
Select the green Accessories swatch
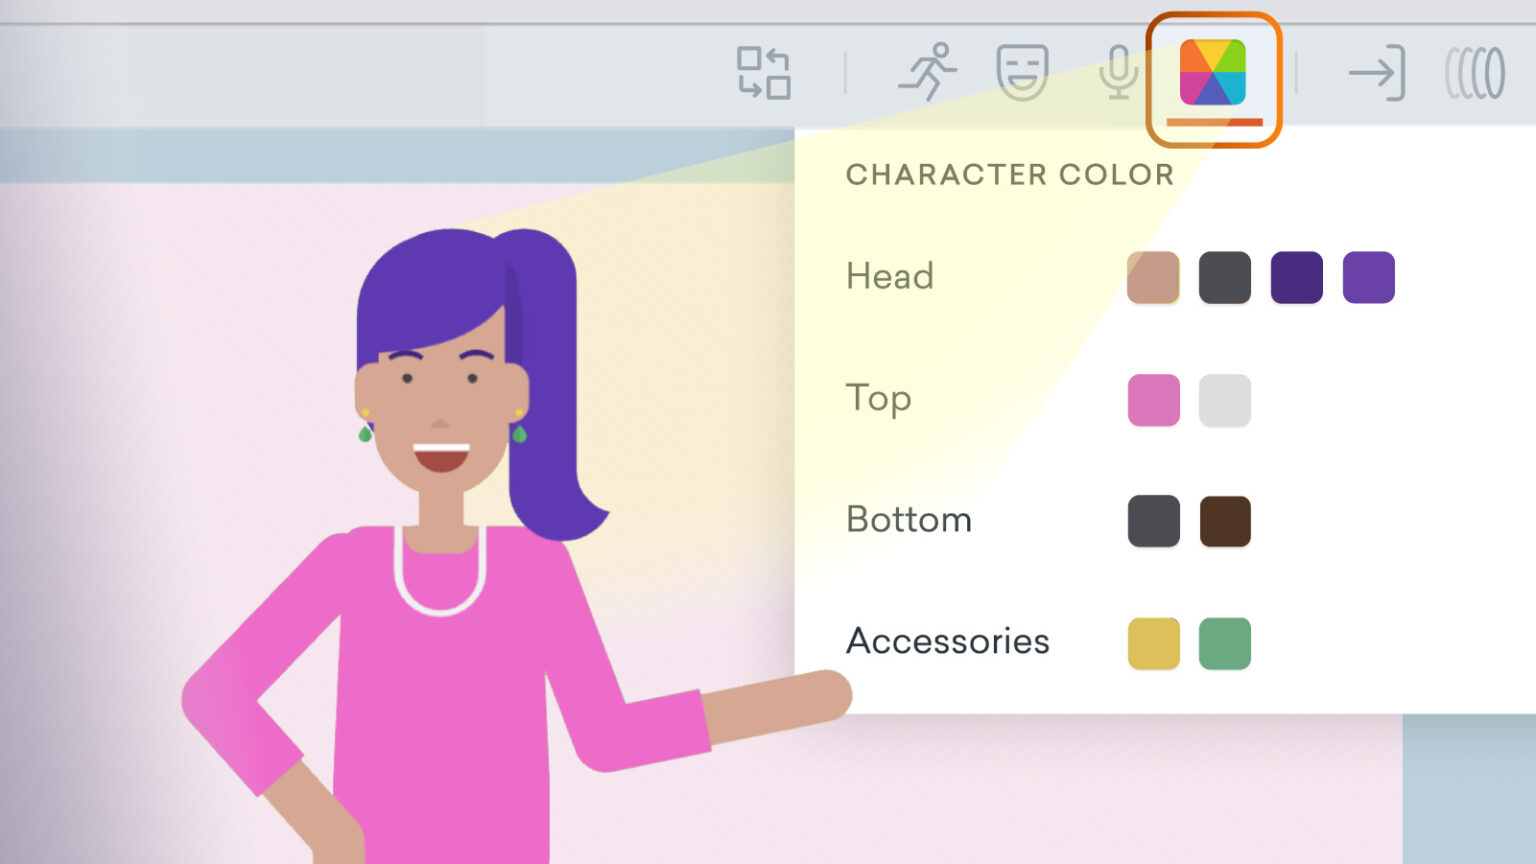1224,643
